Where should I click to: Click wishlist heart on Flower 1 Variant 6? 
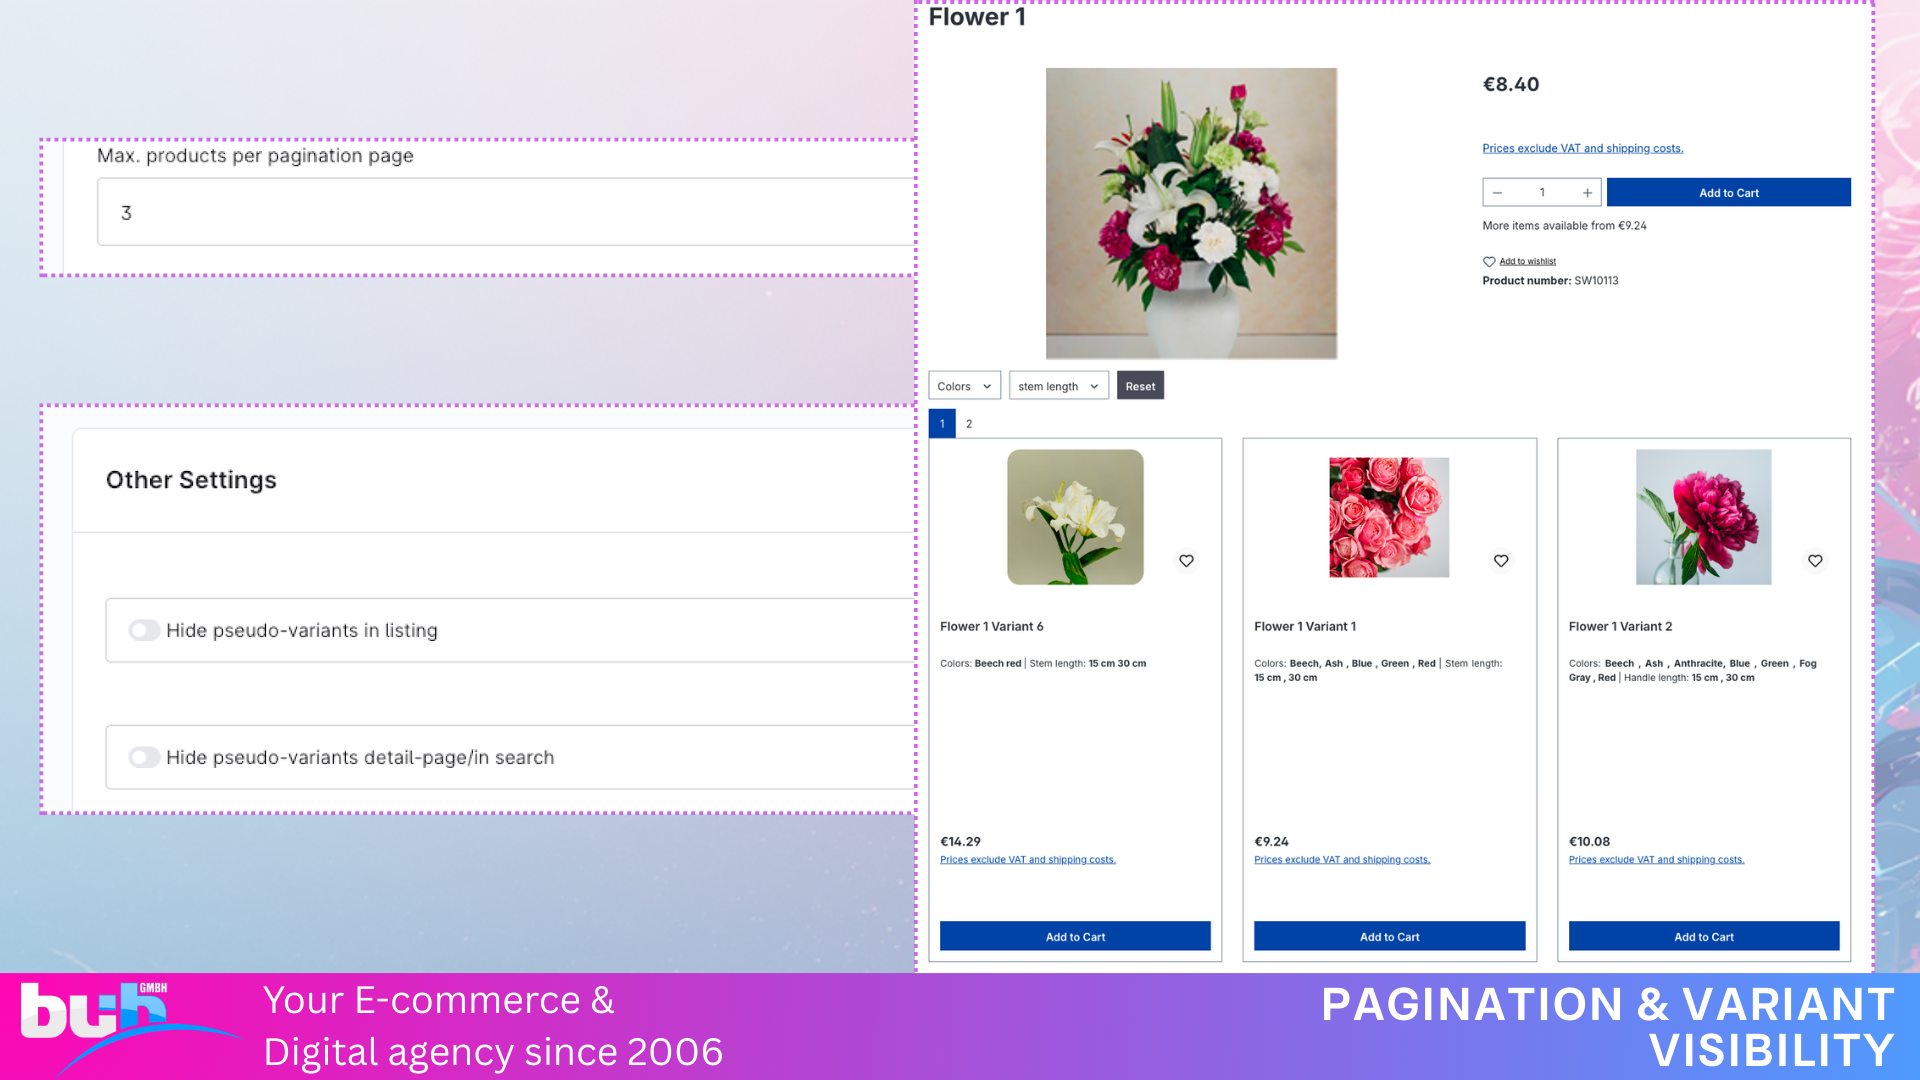pos(1186,561)
